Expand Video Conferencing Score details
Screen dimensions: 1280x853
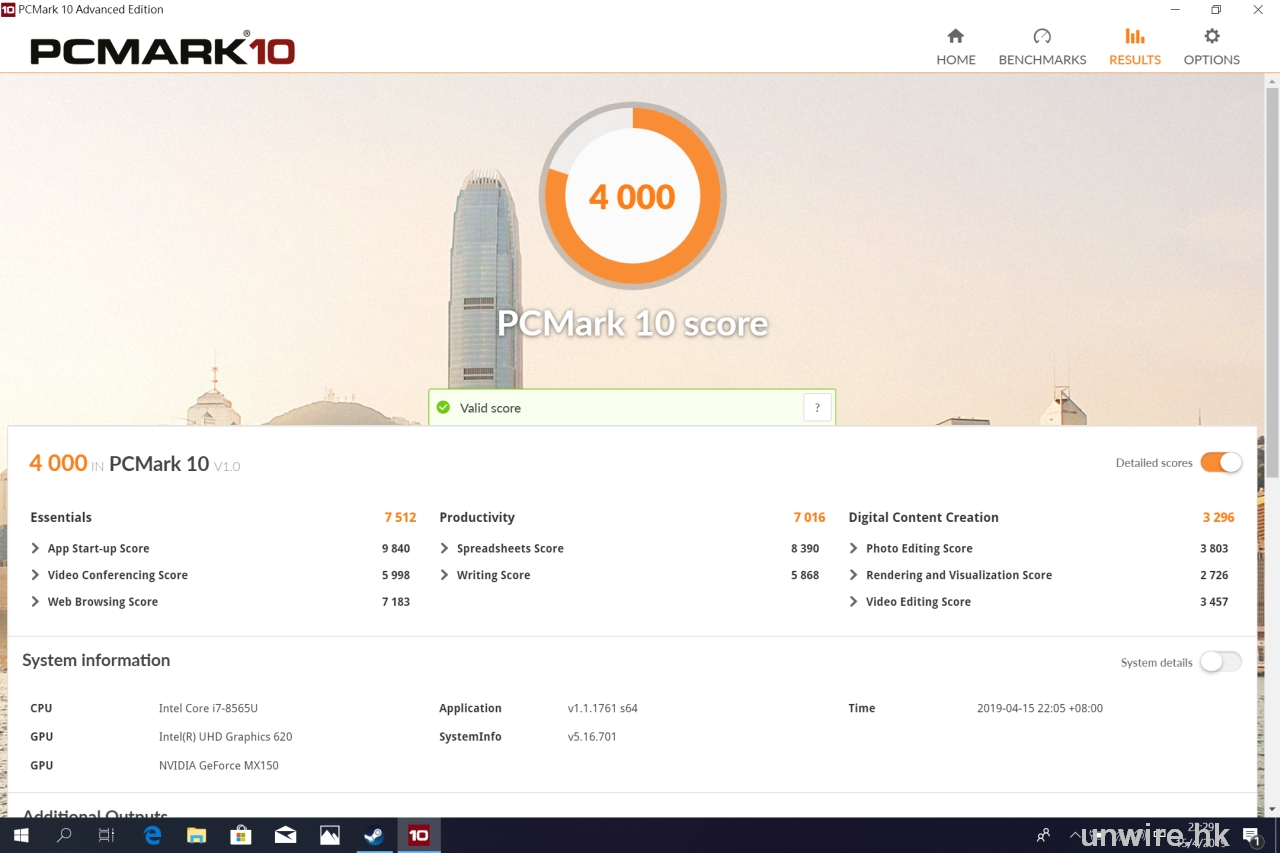(36, 575)
